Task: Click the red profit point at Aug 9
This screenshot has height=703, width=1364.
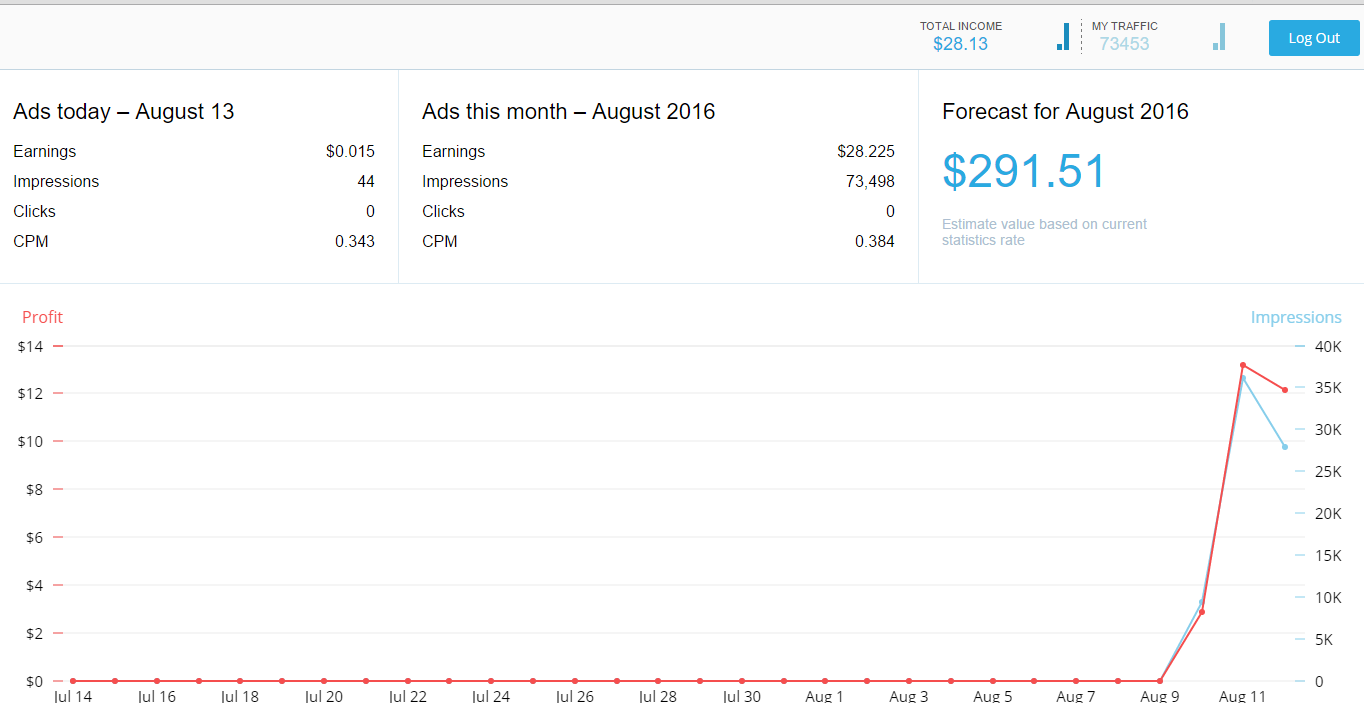Action: tap(1160, 681)
